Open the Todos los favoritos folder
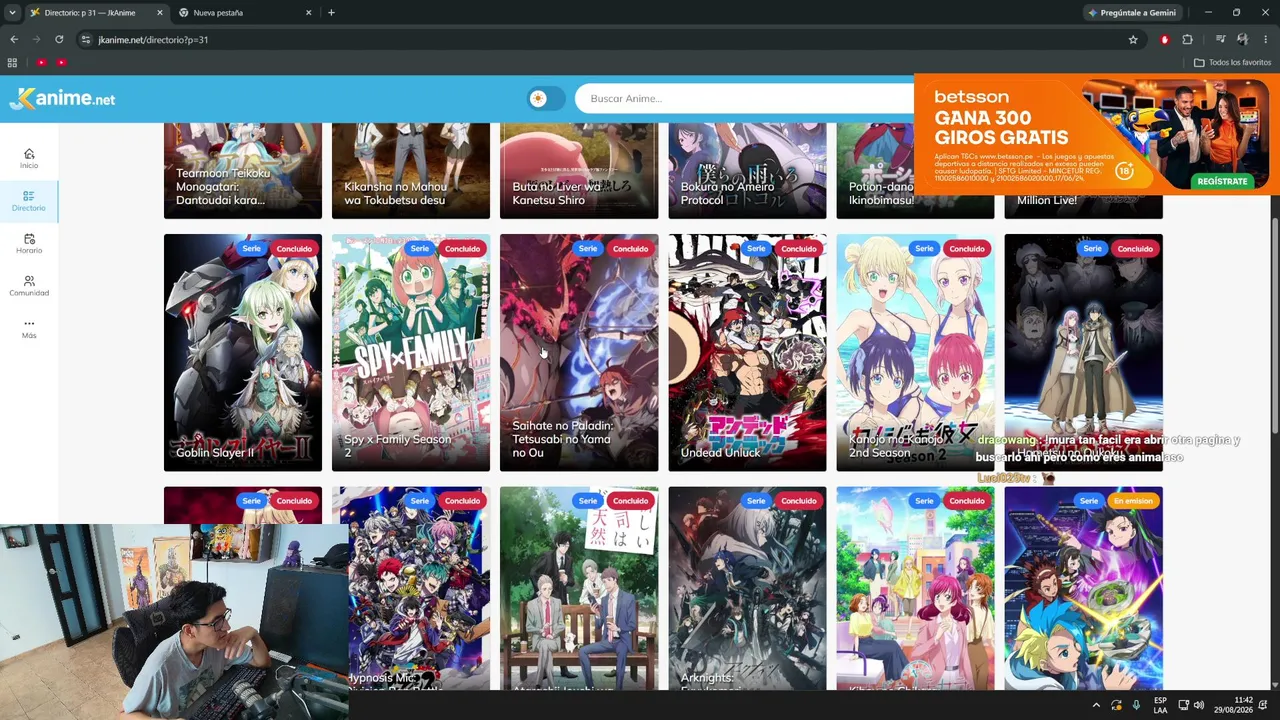Viewport: 1280px width, 720px height. click(x=1233, y=63)
